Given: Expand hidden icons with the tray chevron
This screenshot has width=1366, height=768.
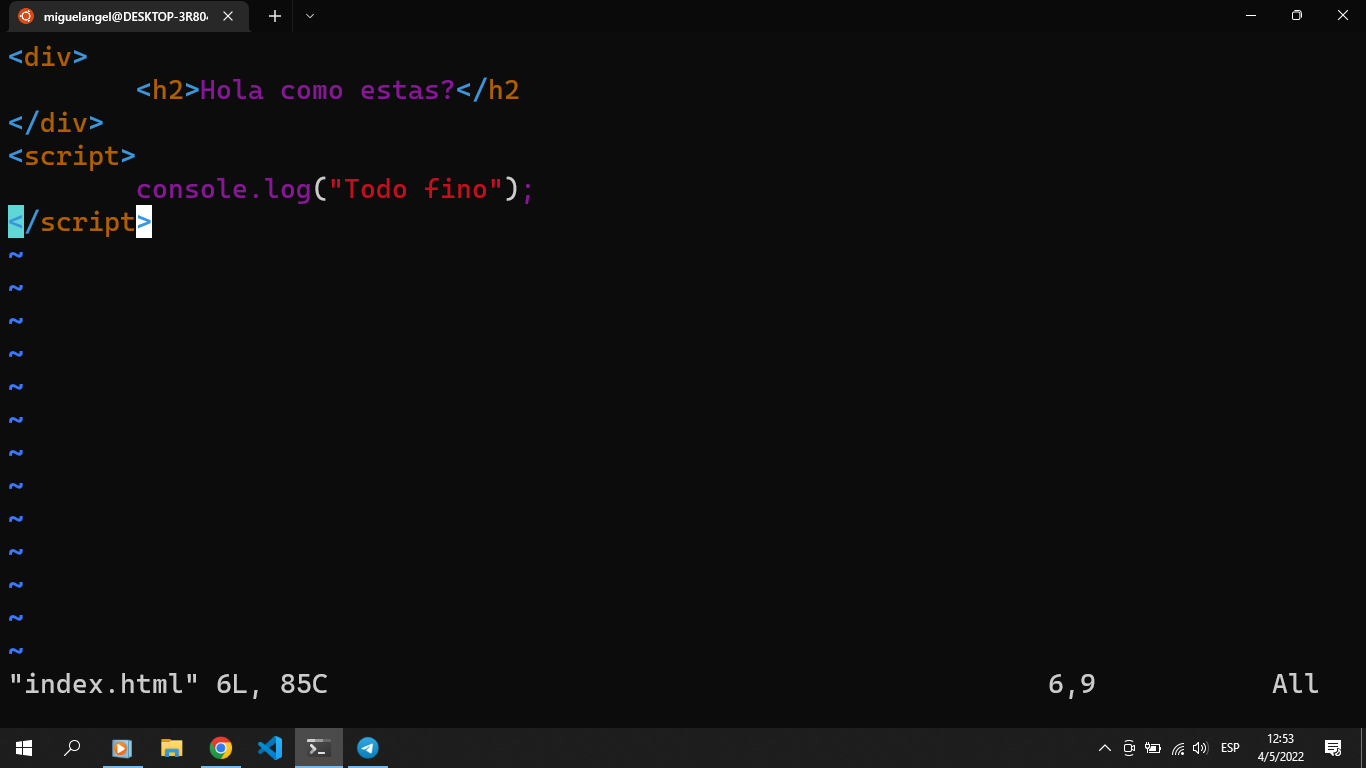Looking at the screenshot, I should [x=1104, y=747].
